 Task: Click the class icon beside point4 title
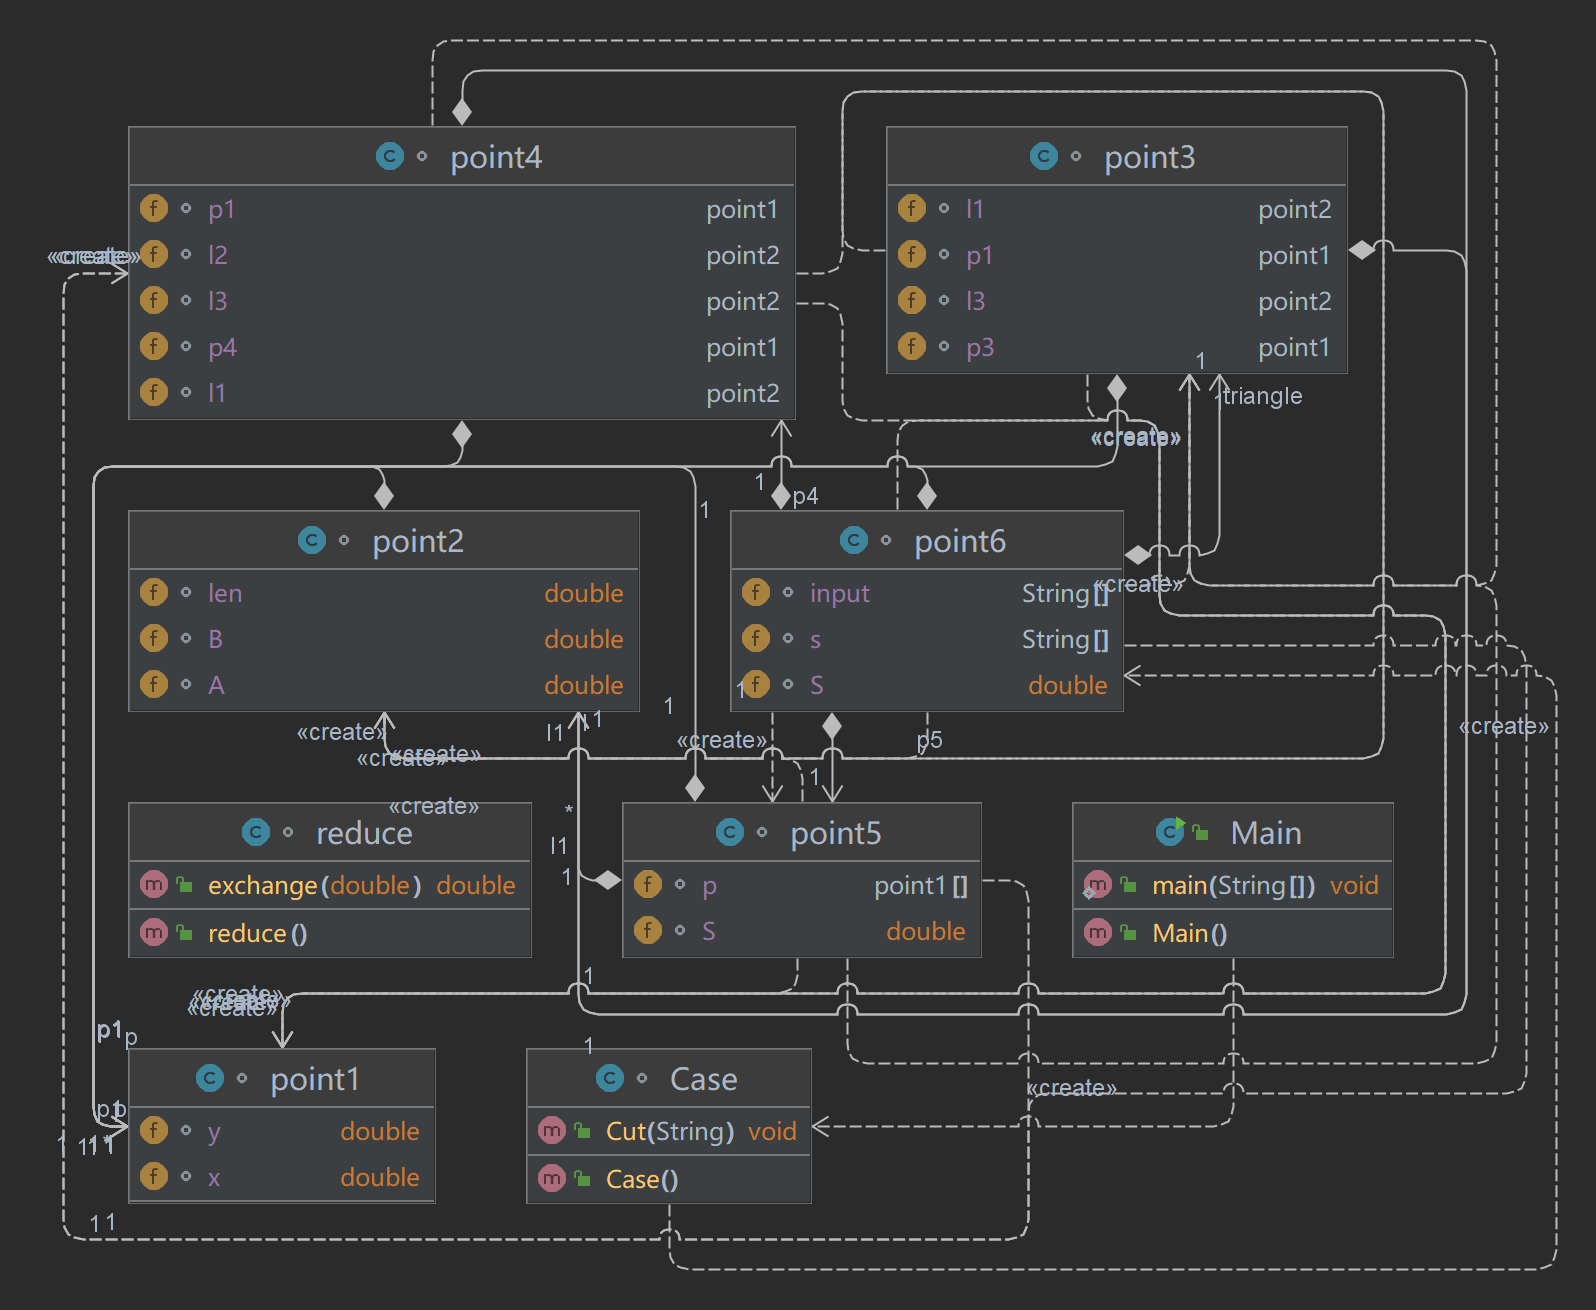pos(390,156)
